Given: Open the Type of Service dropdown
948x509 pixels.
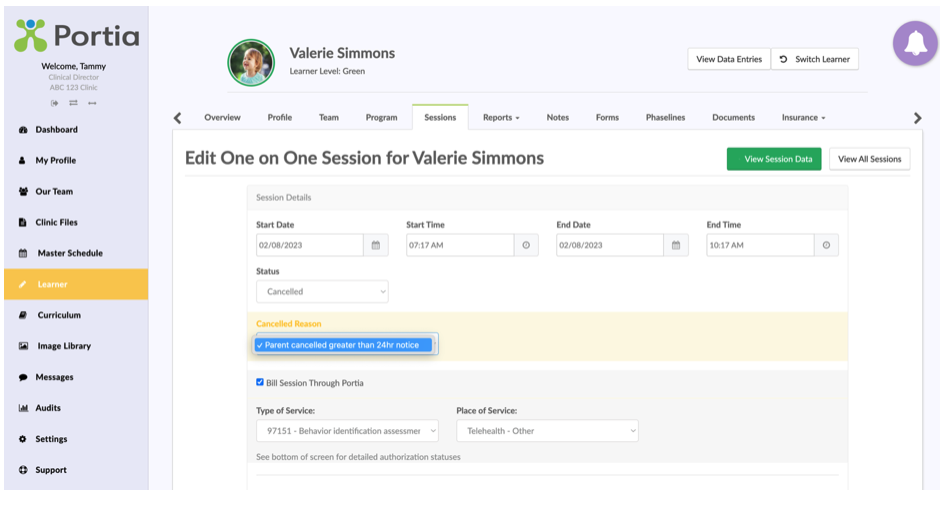Looking at the screenshot, I should (x=347, y=431).
